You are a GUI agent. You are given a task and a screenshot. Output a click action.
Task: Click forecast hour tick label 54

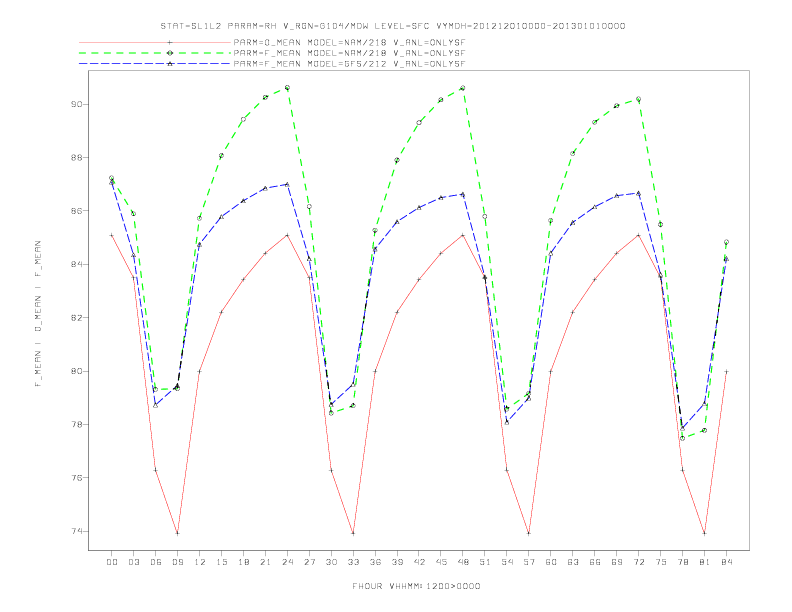[507, 562]
